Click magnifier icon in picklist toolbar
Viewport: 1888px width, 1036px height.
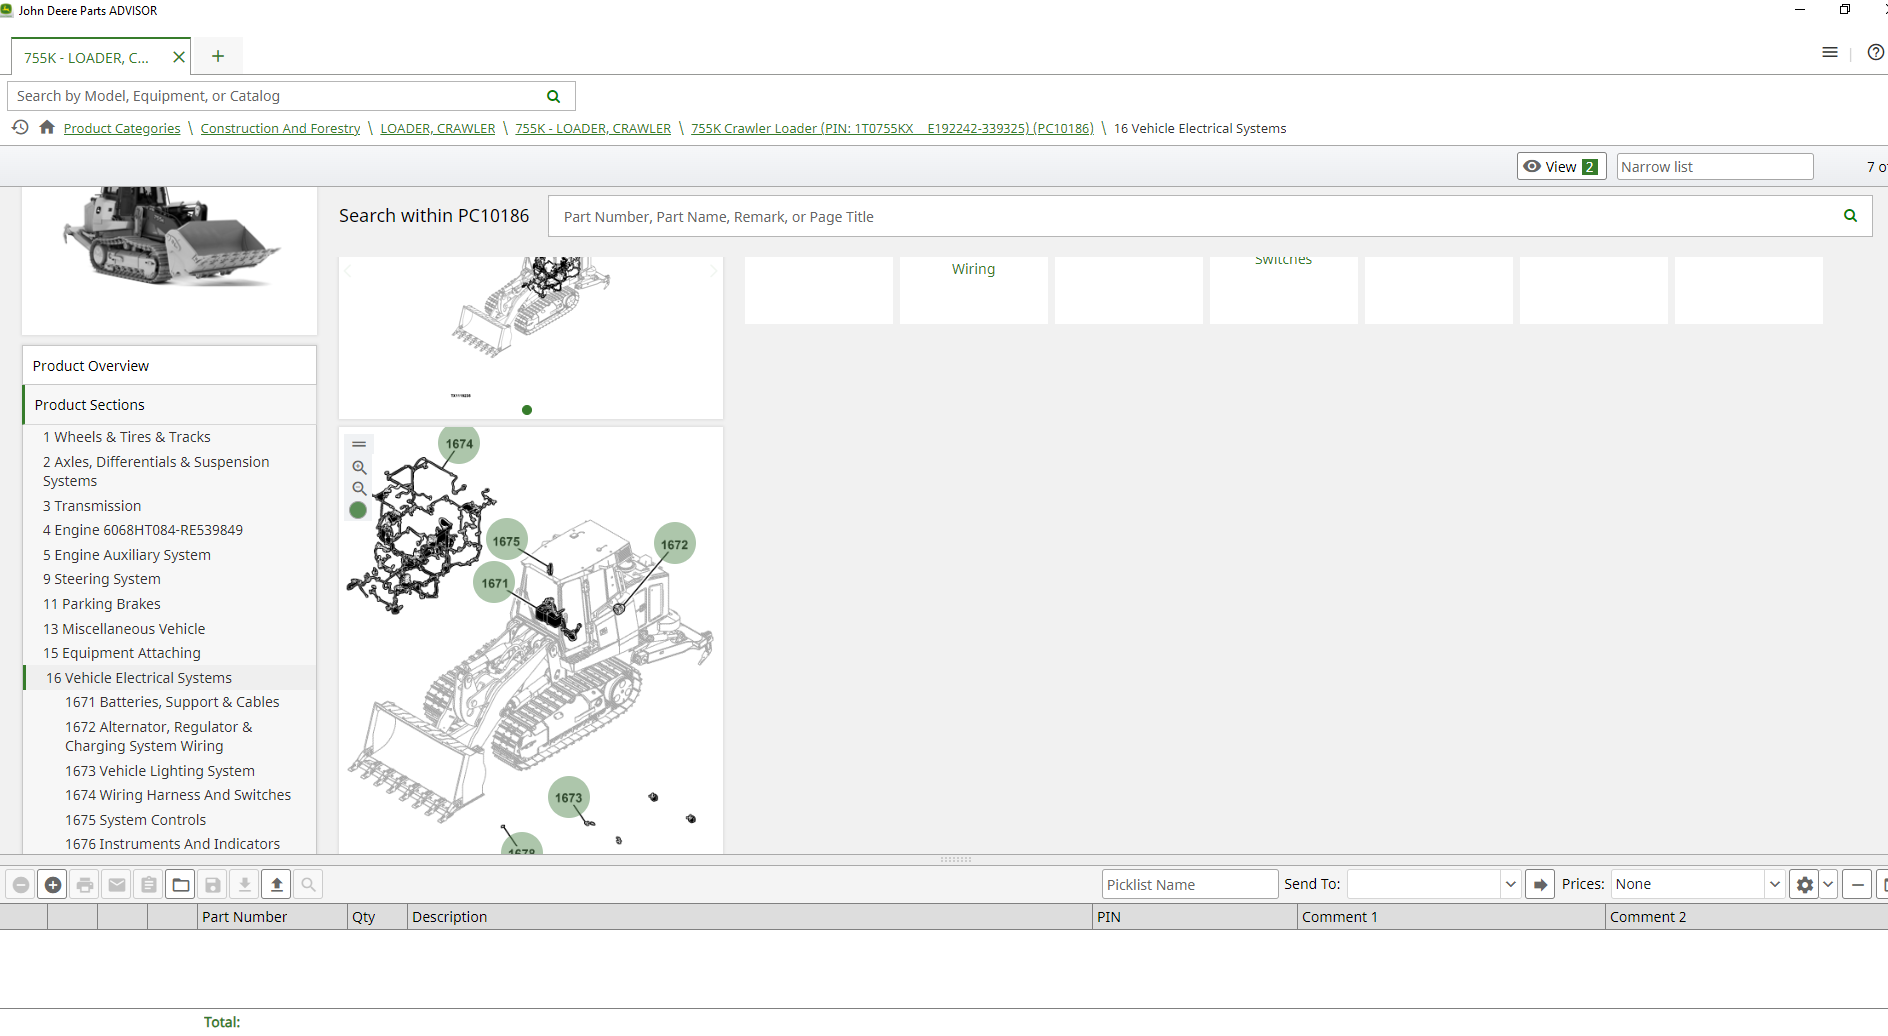click(x=309, y=885)
